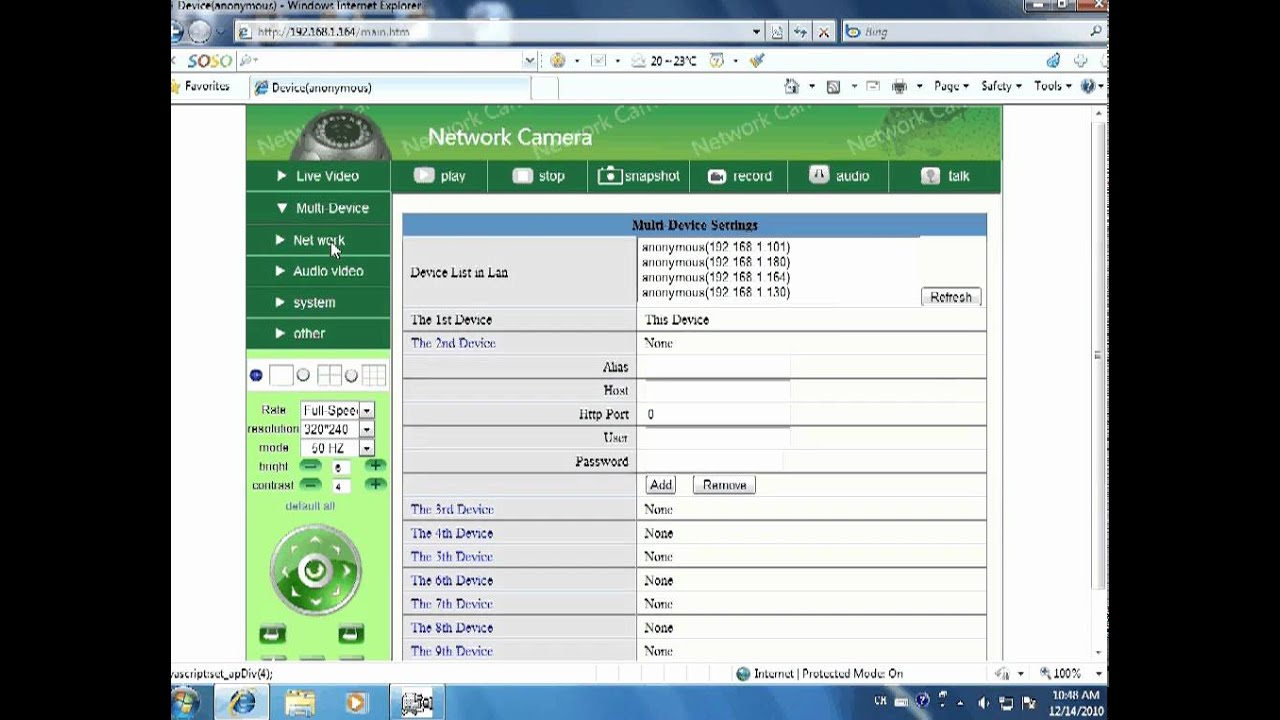
Task: Refresh page via address bar refresh icon
Action: coord(800,32)
